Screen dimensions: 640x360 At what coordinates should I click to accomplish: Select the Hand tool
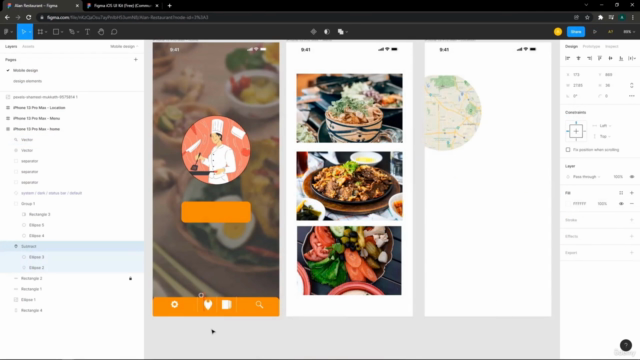(x=101, y=32)
